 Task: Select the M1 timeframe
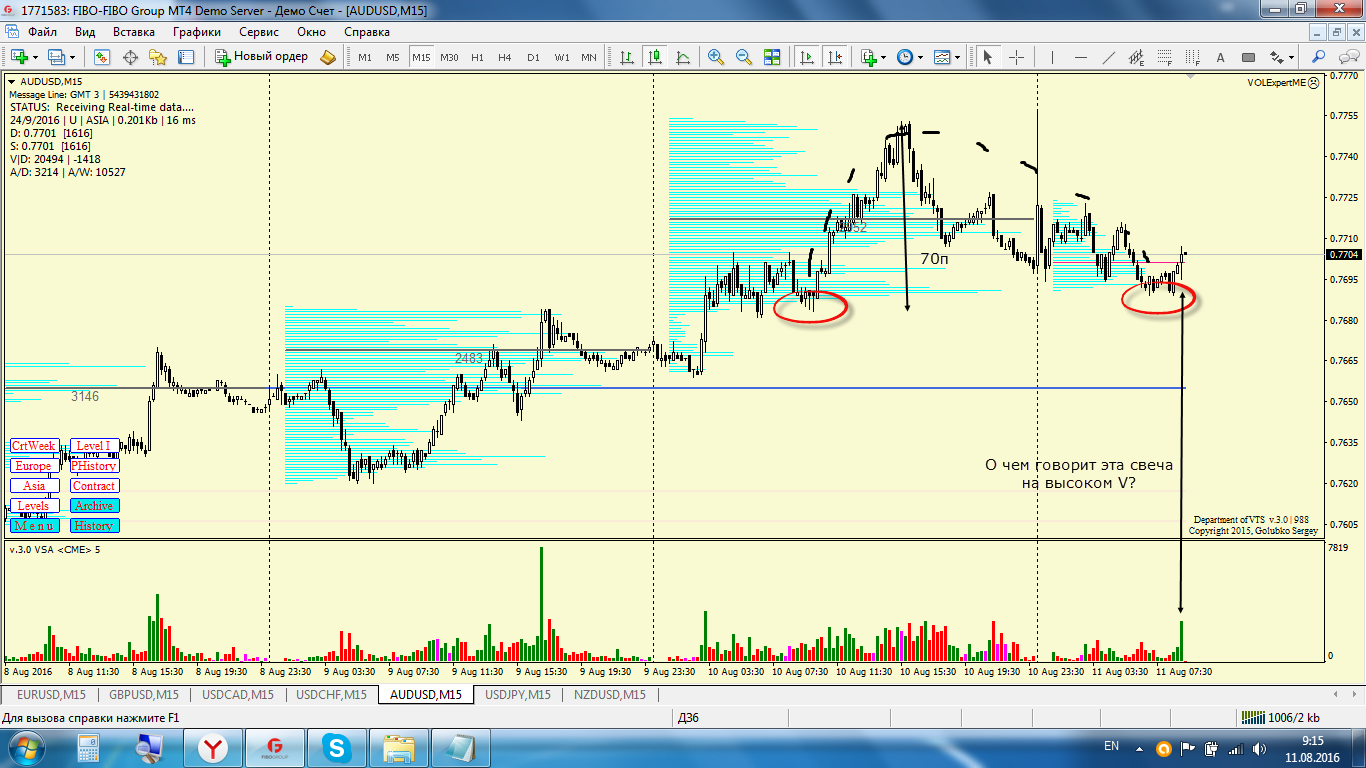click(x=365, y=57)
